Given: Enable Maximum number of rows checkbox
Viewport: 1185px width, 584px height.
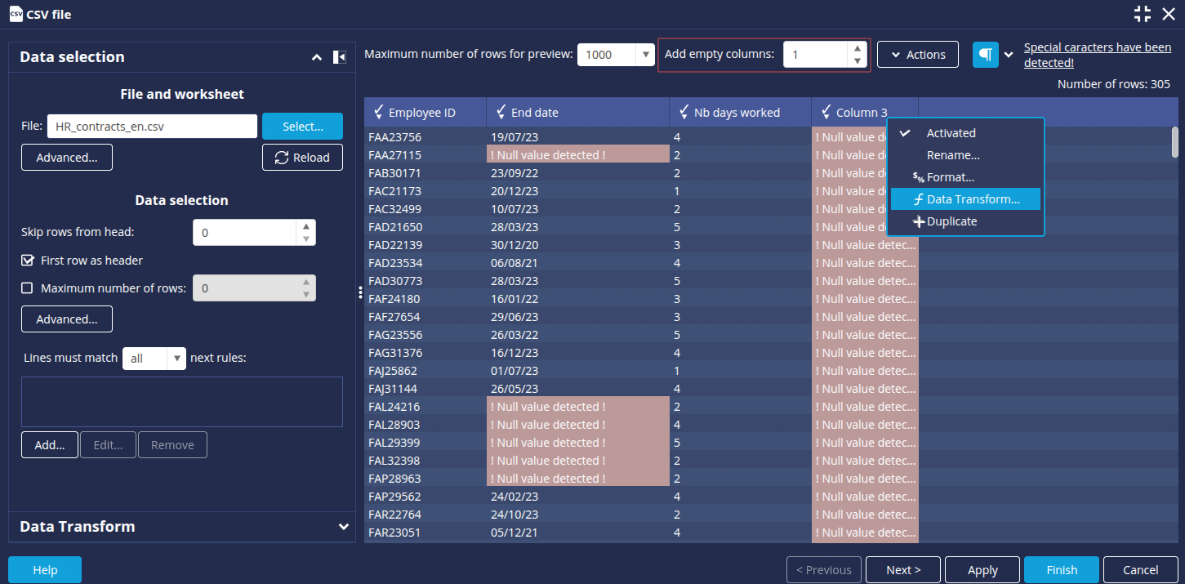Looking at the screenshot, I should coord(28,288).
